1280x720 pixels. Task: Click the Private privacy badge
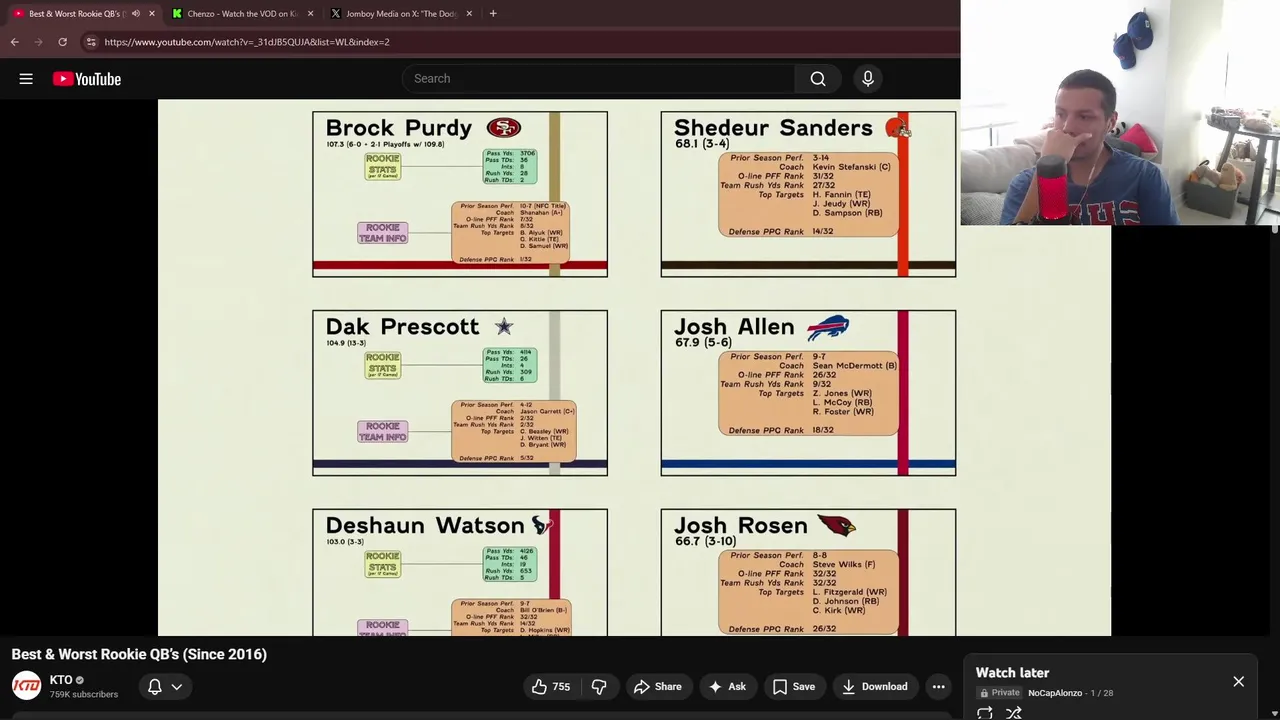tap(1000, 693)
